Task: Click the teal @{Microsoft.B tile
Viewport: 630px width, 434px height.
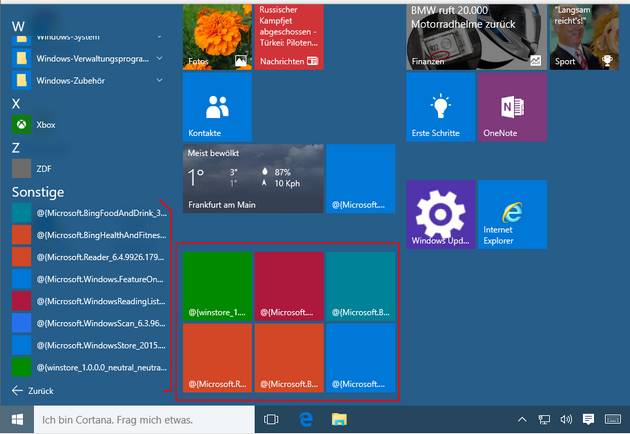Action: point(360,286)
